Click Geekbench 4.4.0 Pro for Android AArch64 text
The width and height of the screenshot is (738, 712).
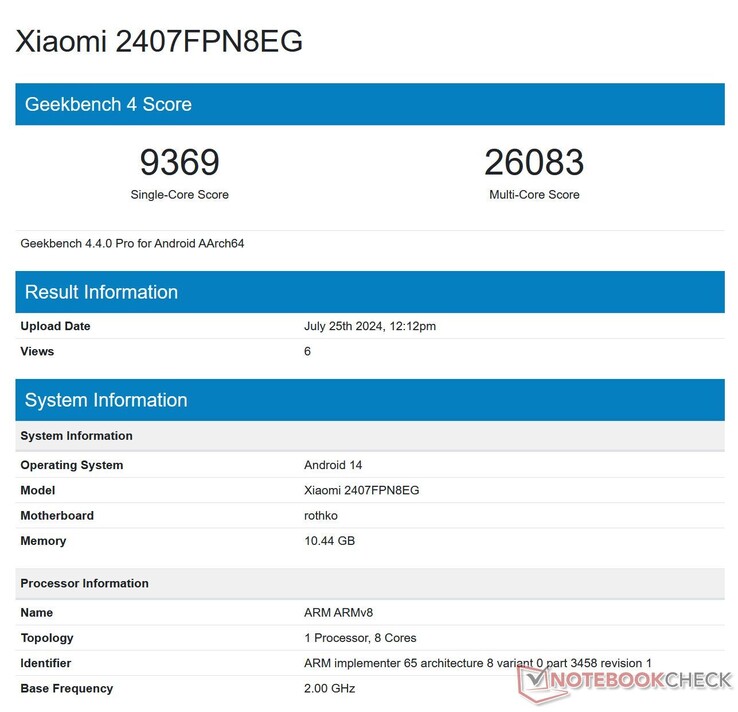tap(132, 244)
